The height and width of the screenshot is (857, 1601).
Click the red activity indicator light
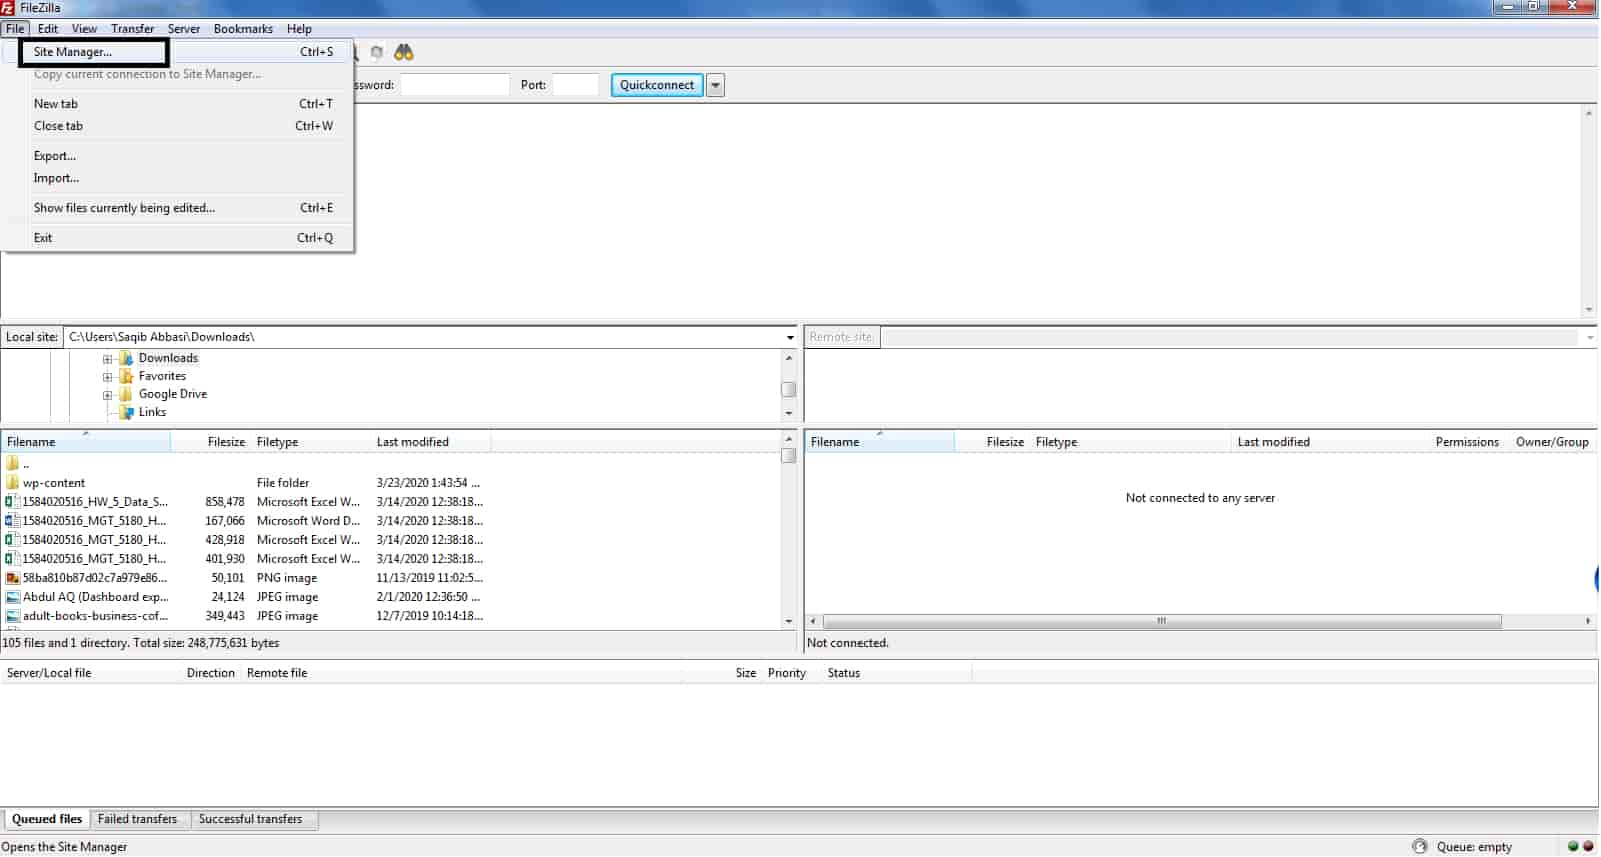point(1588,846)
